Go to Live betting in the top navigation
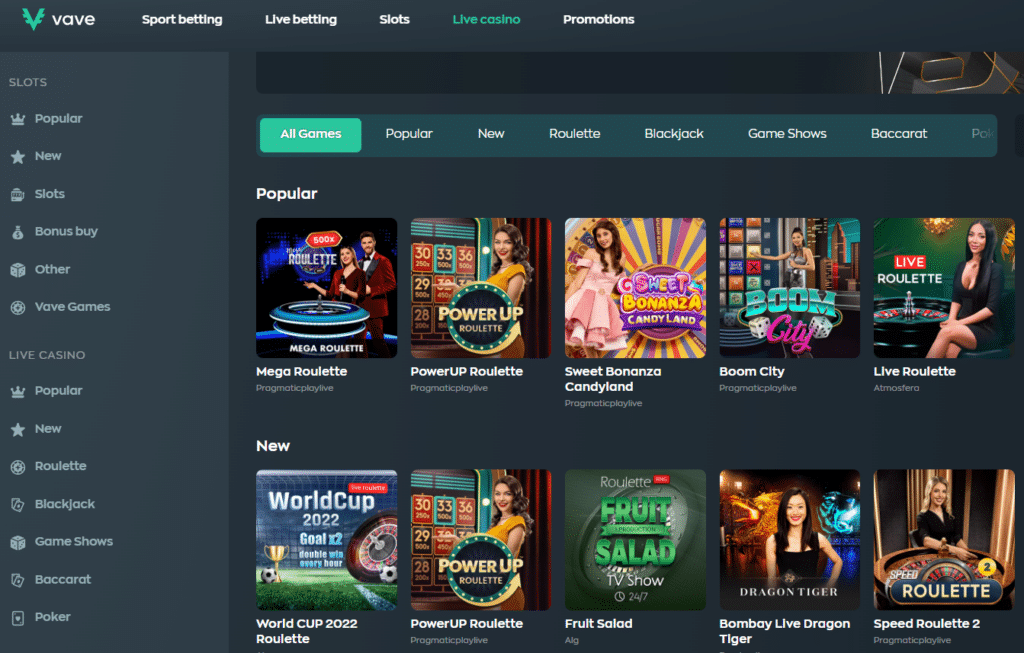The image size is (1024, 653). click(x=301, y=20)
